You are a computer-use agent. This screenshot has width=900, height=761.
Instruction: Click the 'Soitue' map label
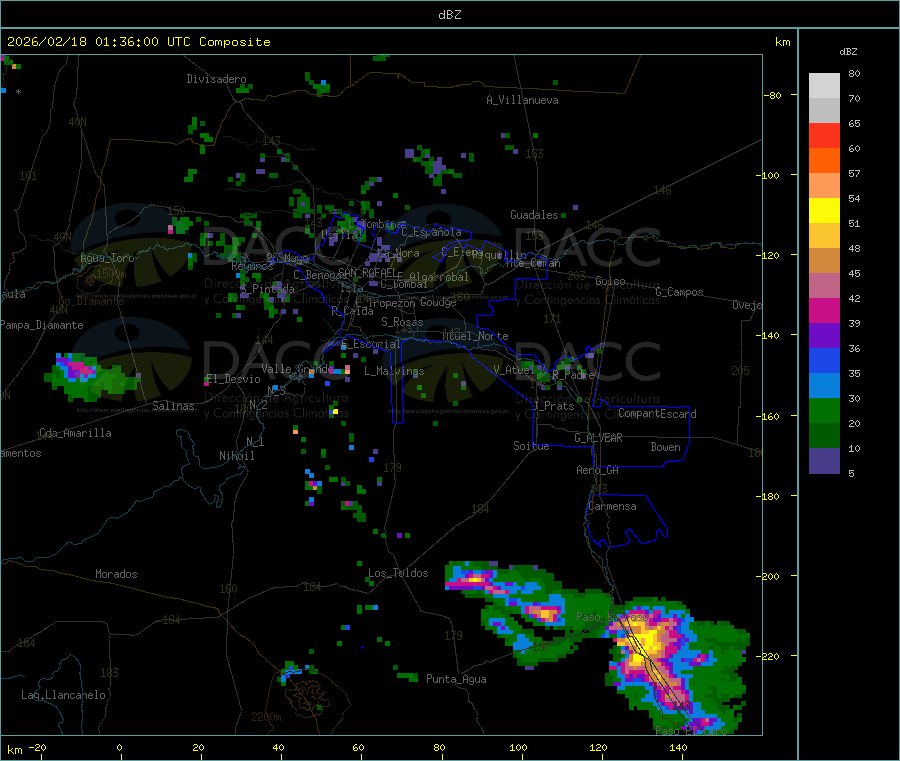531,446
